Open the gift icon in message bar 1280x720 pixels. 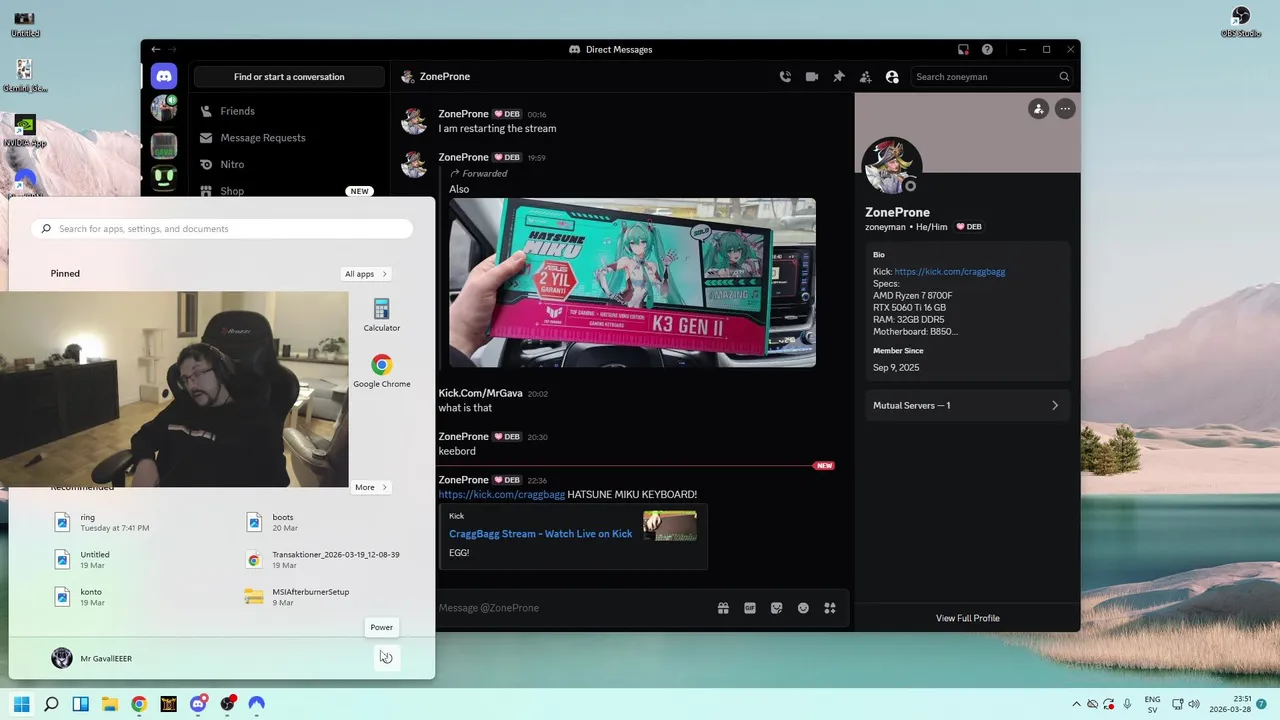pyautogui.click(x=723, y=608)
